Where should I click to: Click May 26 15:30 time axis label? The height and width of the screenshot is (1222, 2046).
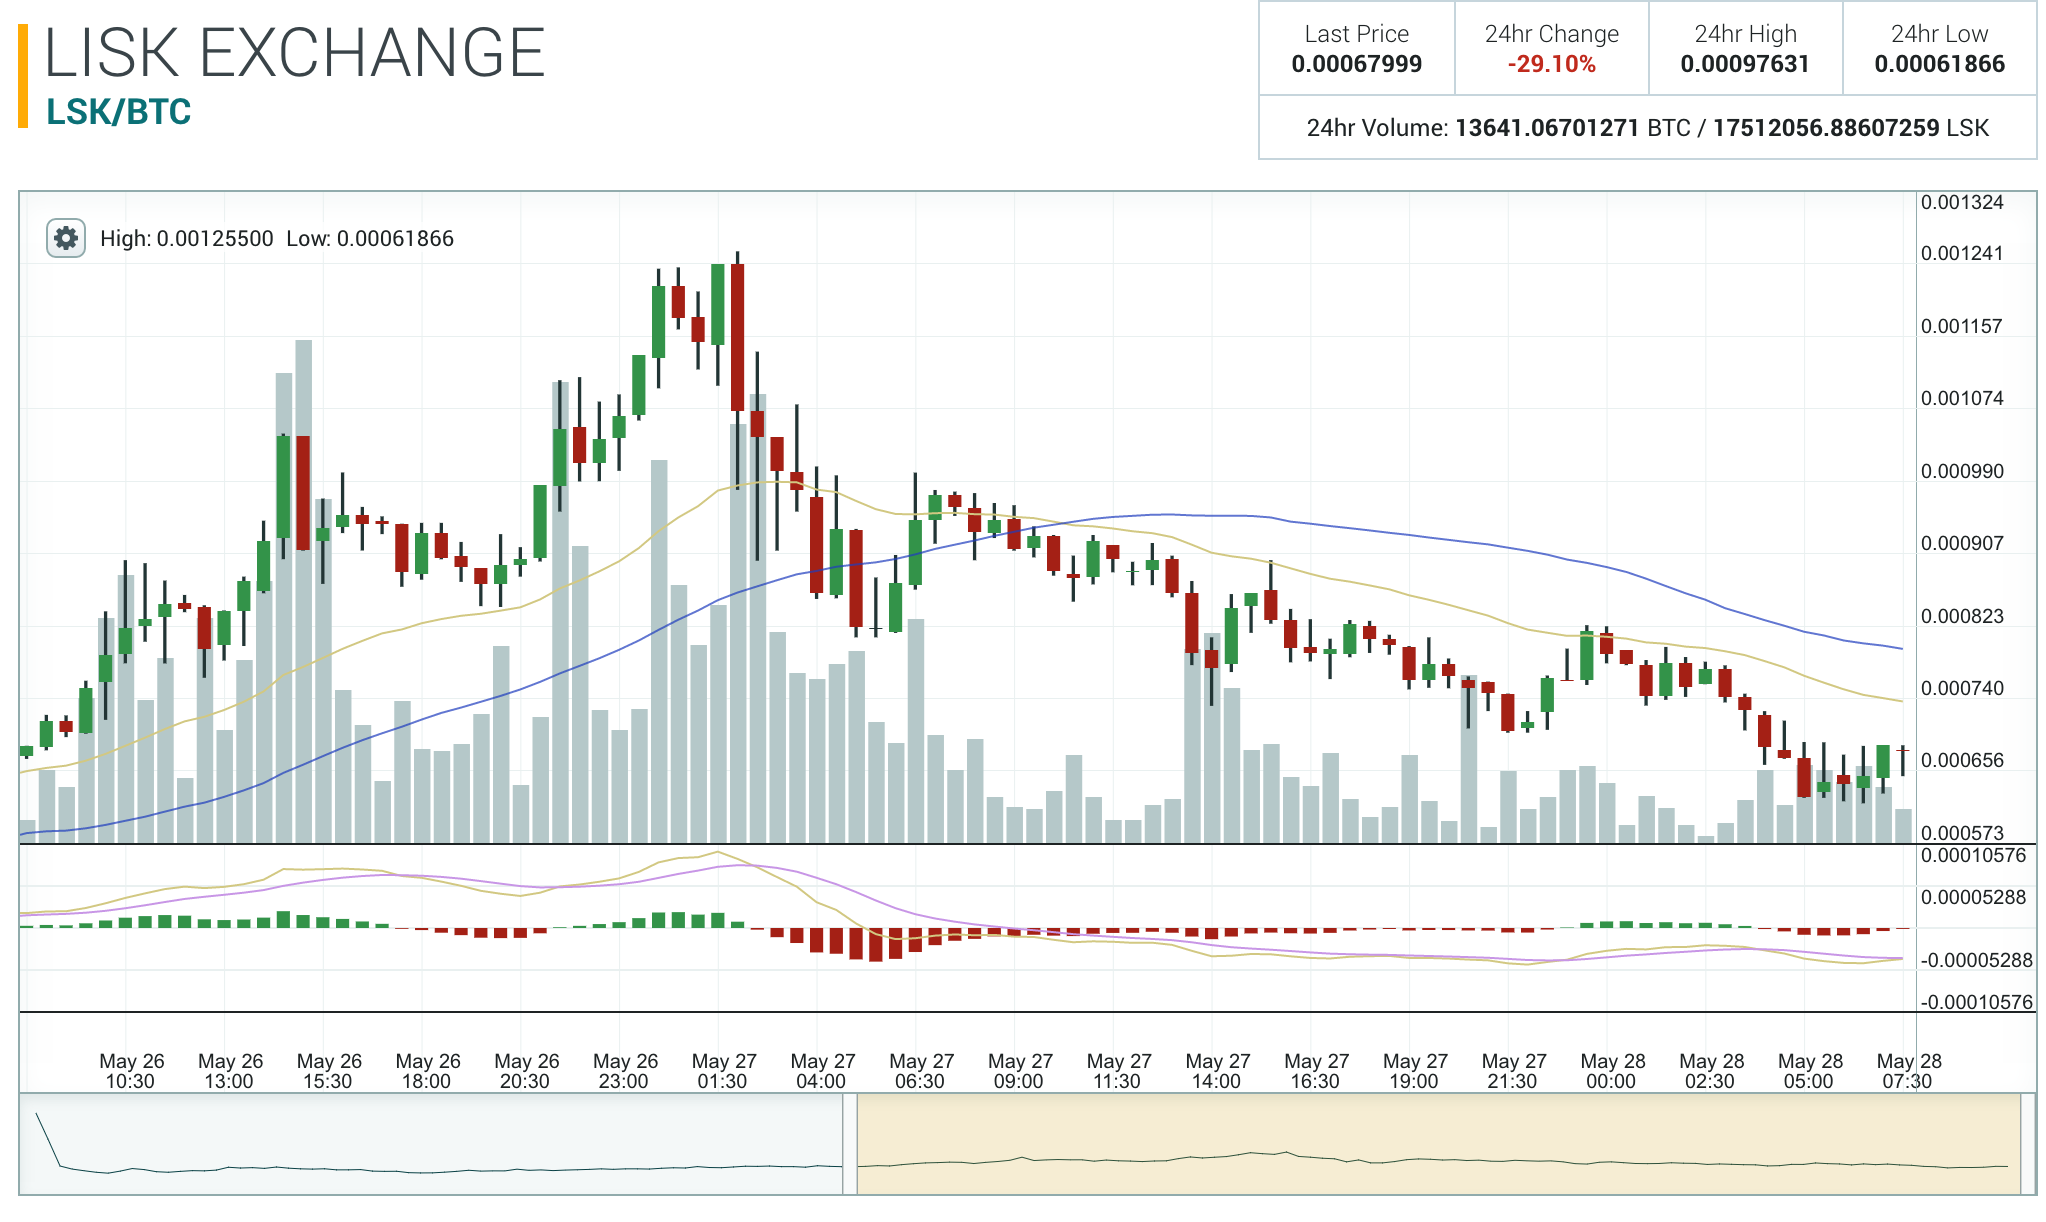point(329,1071)
